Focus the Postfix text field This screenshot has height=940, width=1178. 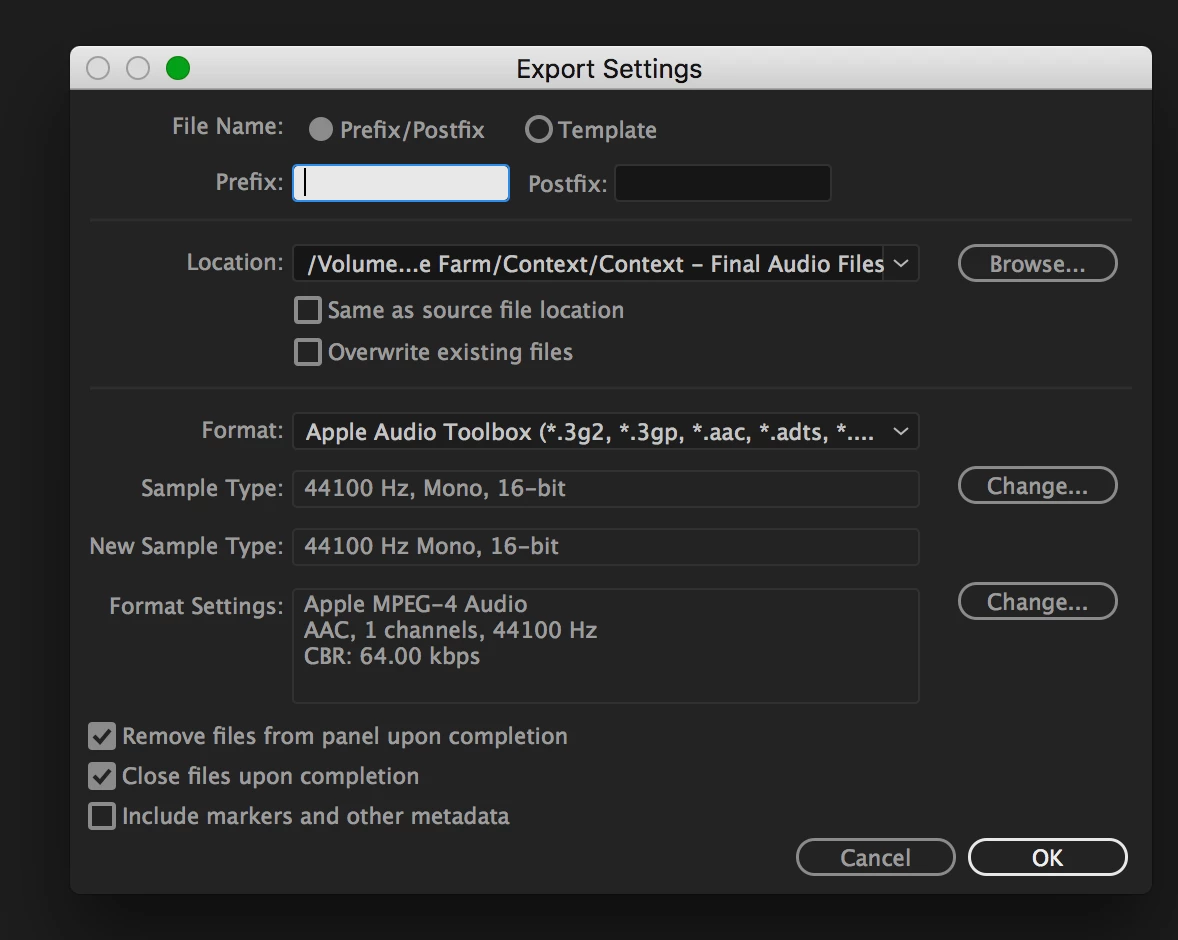[x=722, y=184]
